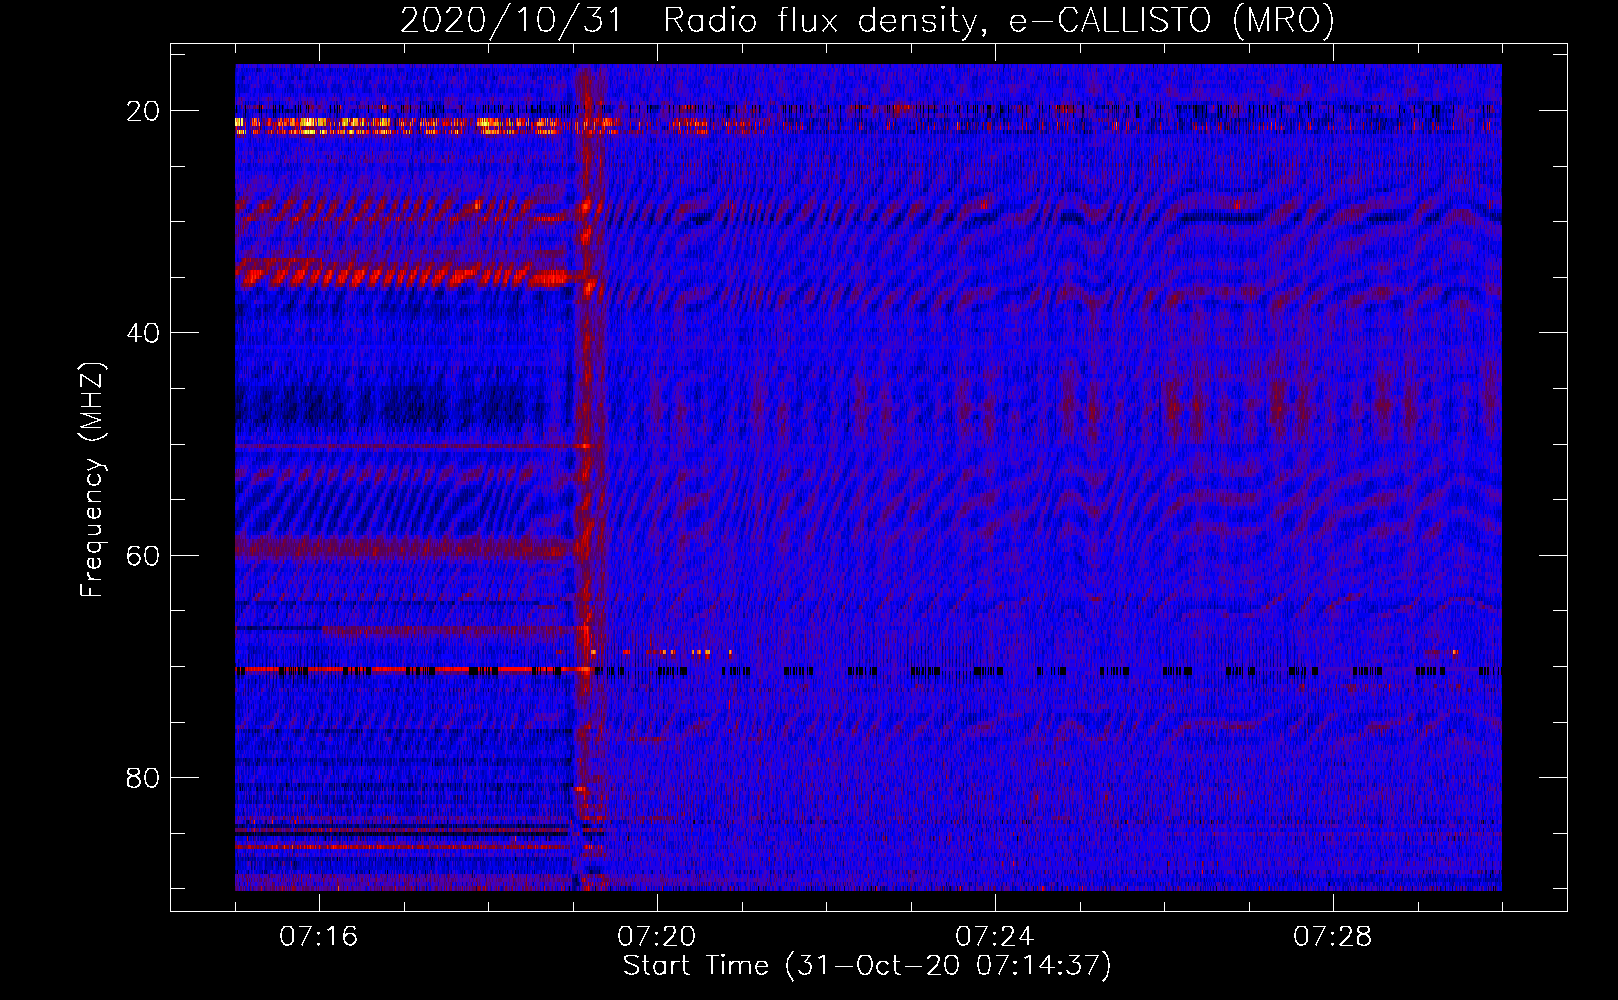Click the '80' frequency tick label
The width and height of the screenshot is (1618, 1000).
pos(143,777)
